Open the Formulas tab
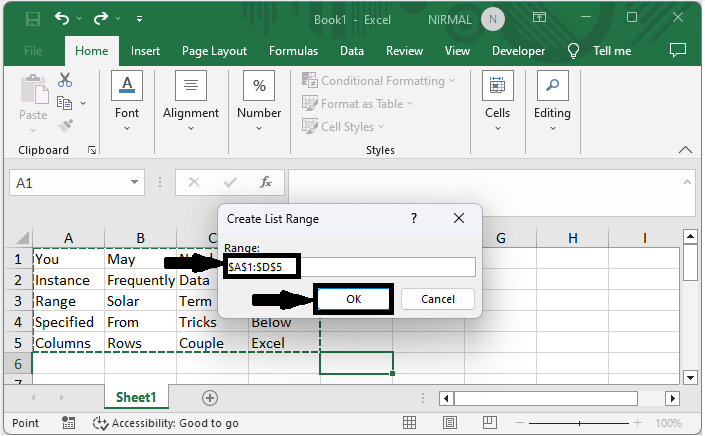The height and width of the screenshot is (436, 705). [x=293, y=51]
